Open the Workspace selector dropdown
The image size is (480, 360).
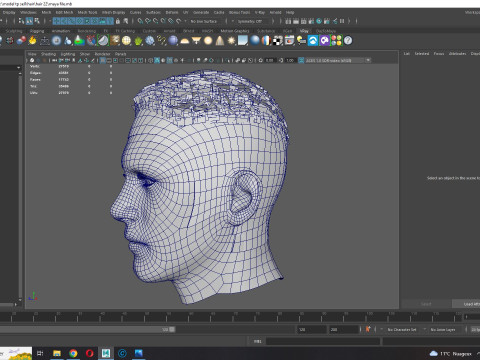(x=472, y=12)
